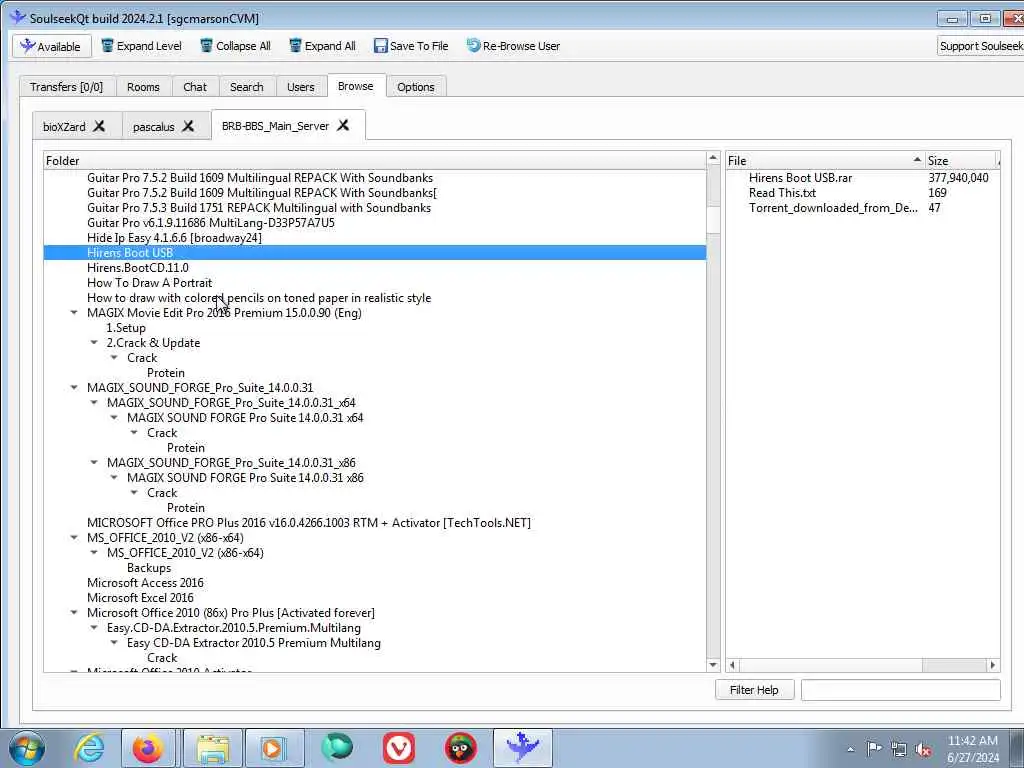Image resolution: width=1024 pixels, height=768 pixels.
Task: Open the Search tab
Action: click(247, 87)
